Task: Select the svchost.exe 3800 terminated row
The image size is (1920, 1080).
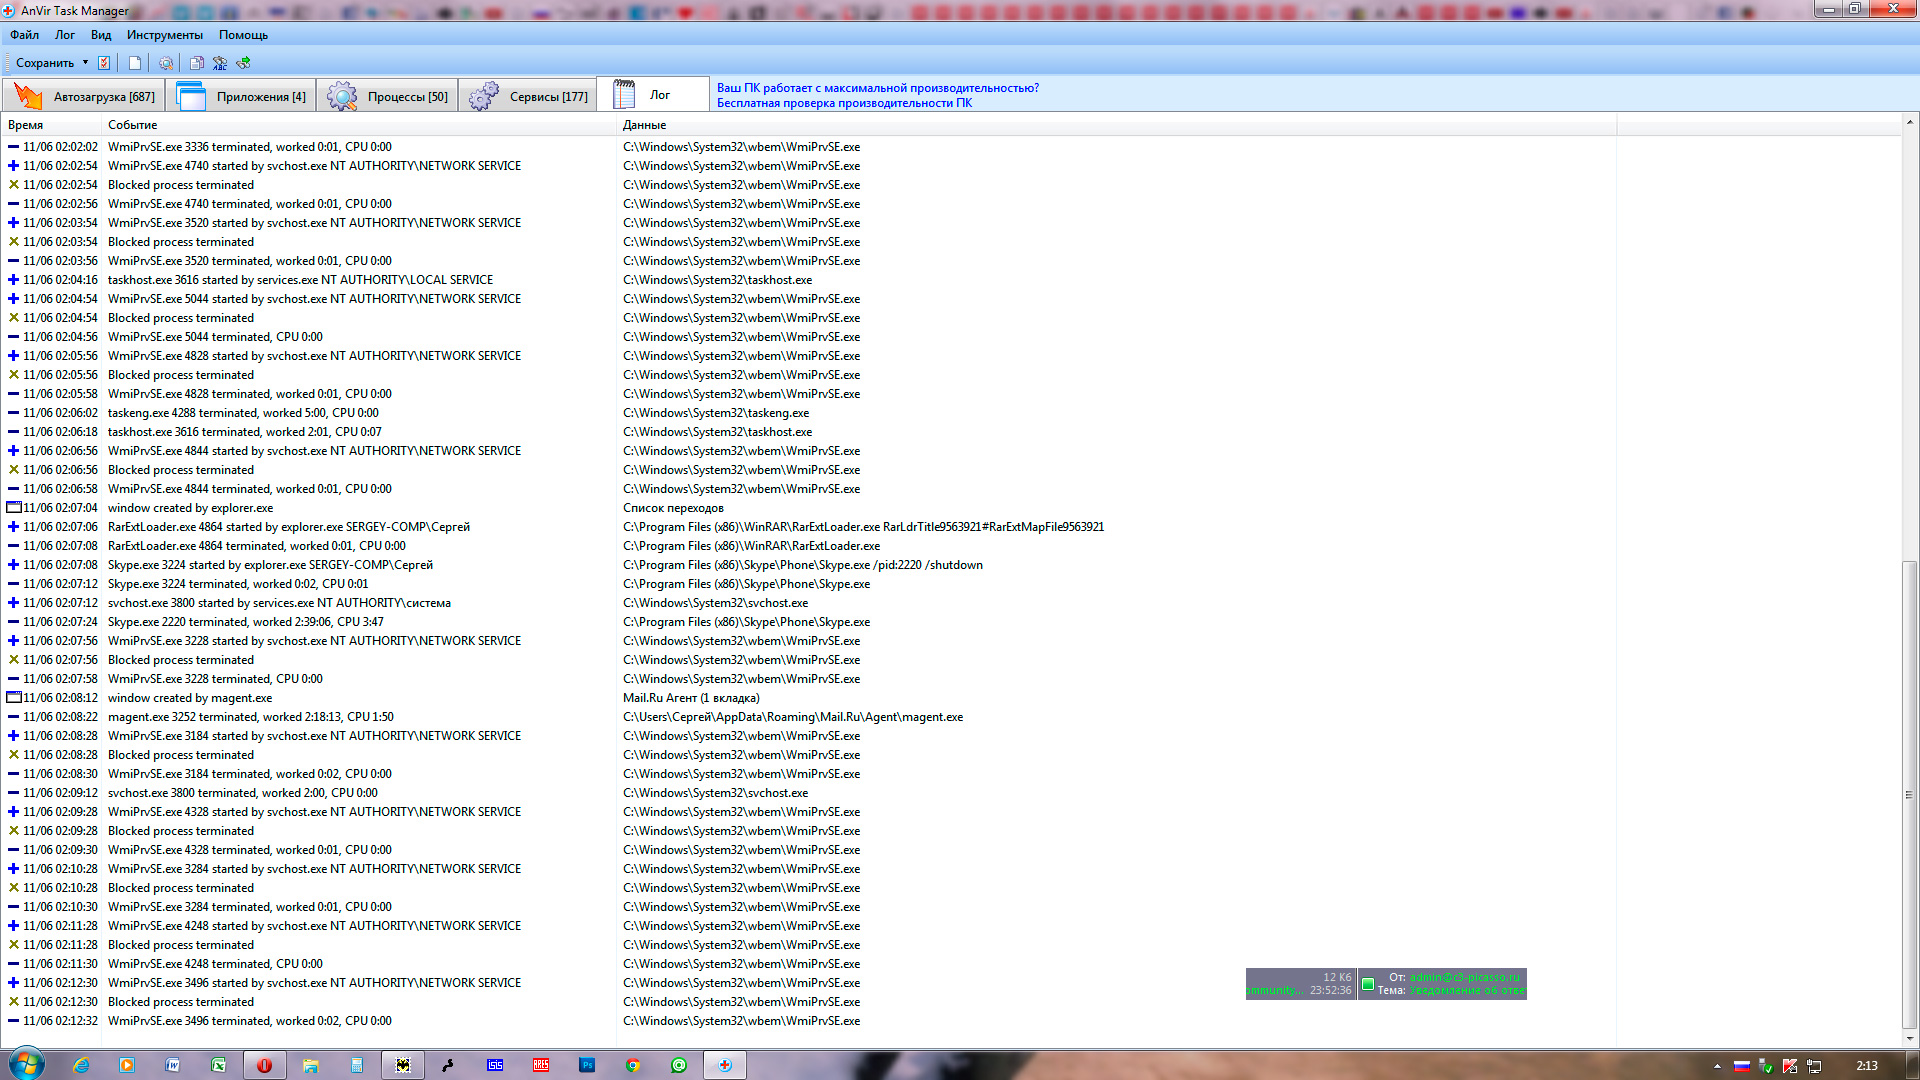Action: coord(808,793)
